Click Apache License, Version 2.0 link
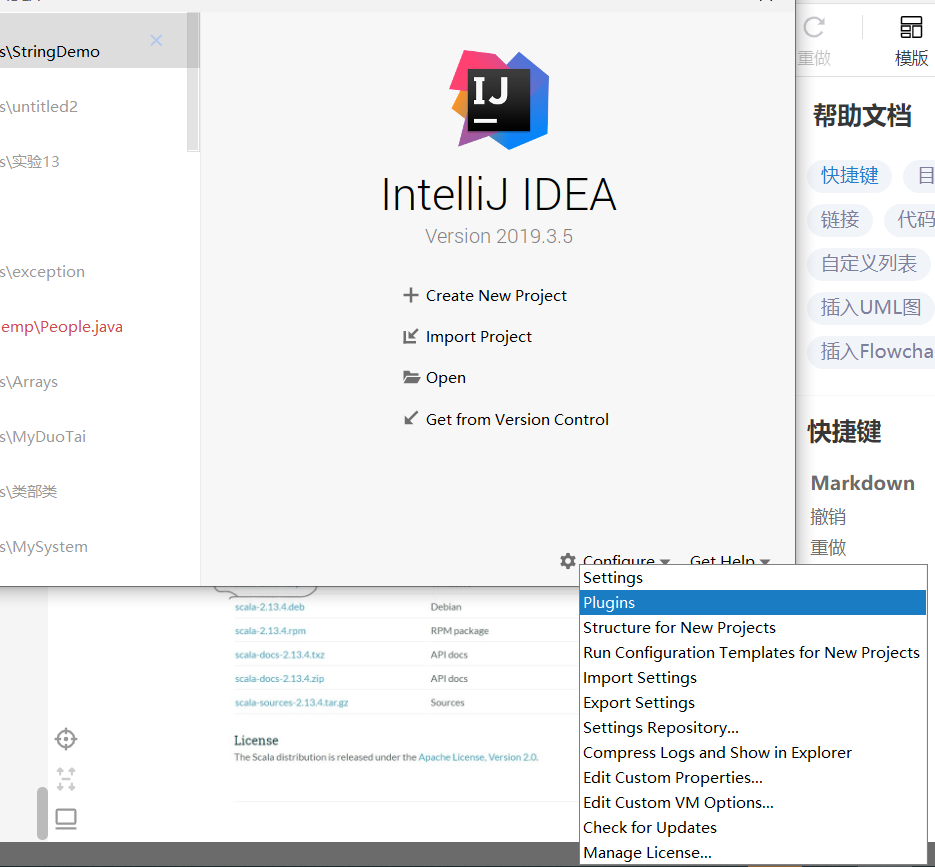The image size is (935, 867). coord(478,757)
